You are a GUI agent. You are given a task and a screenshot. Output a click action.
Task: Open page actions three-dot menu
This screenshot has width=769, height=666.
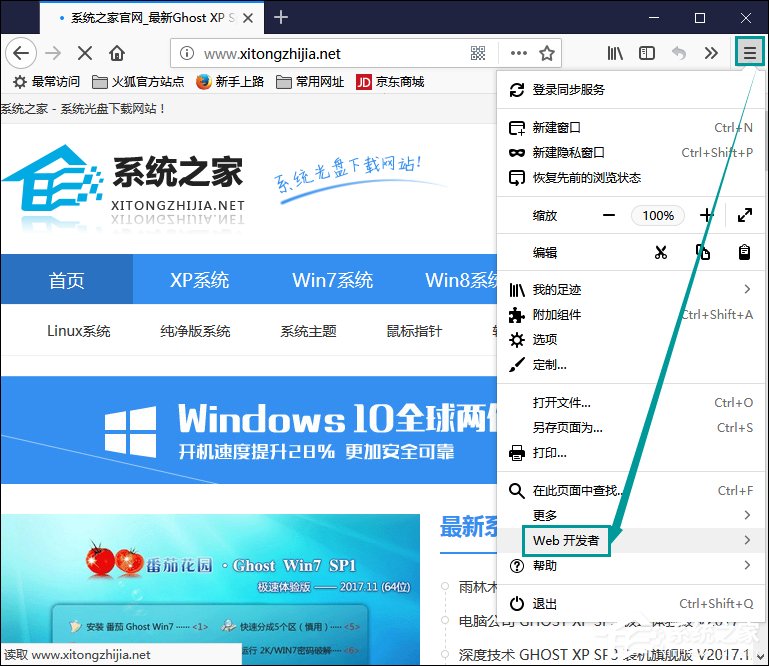click(518, 54)
